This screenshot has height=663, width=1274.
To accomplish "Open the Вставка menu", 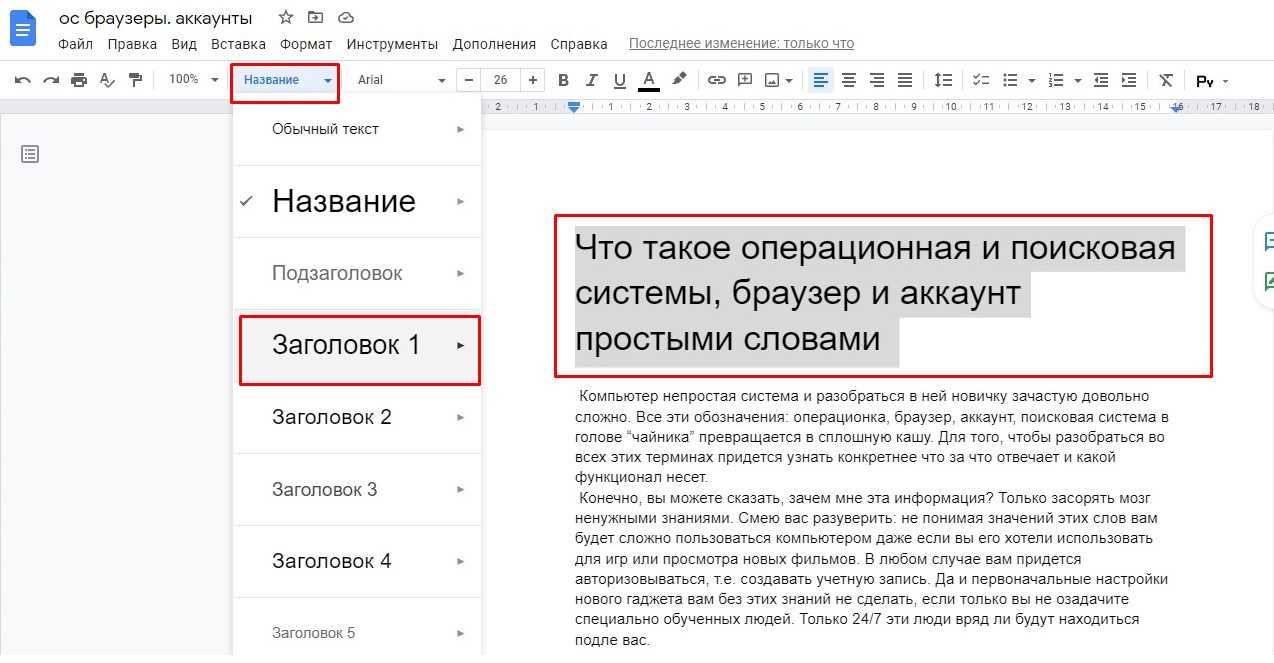I will click(x=238, y=44).
